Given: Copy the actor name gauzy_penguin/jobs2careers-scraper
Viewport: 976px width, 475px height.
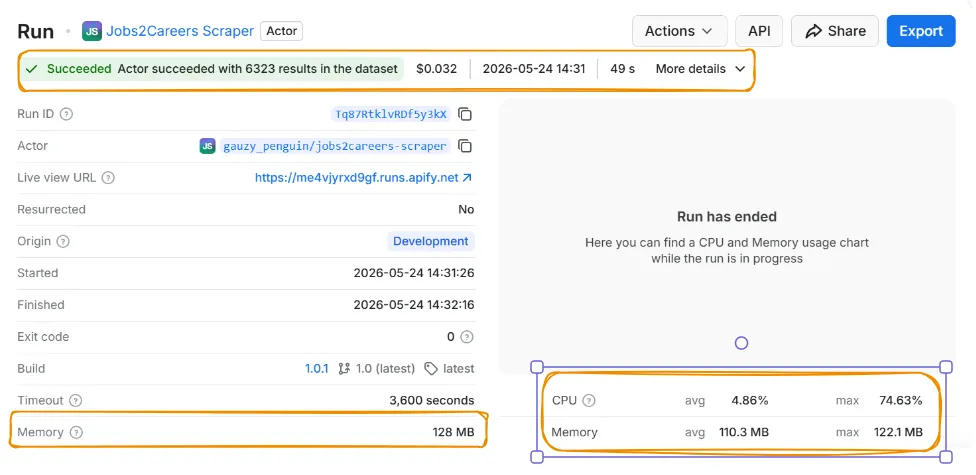Looking at the screenshot, I should coord(465,146).
